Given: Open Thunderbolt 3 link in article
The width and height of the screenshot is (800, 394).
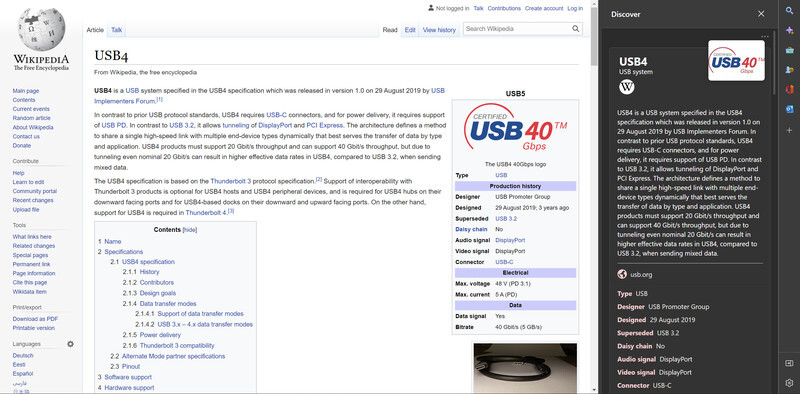Looking at the screenshot, I should pyautogui.click(x=231, y=181).
